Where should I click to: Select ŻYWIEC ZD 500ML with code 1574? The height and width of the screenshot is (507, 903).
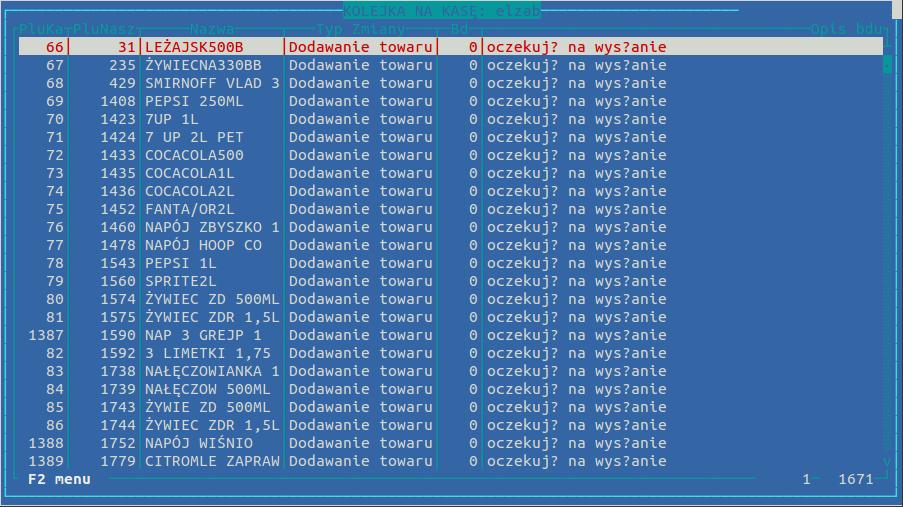[x=450, y=299]
